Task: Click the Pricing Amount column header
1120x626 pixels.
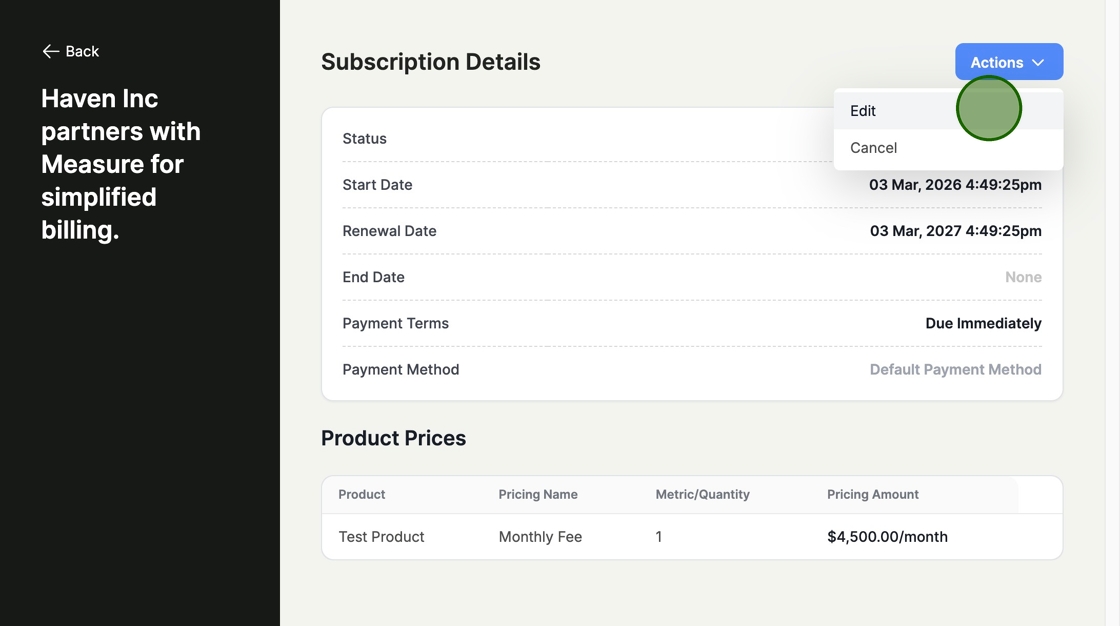Action: pos(872,494)
